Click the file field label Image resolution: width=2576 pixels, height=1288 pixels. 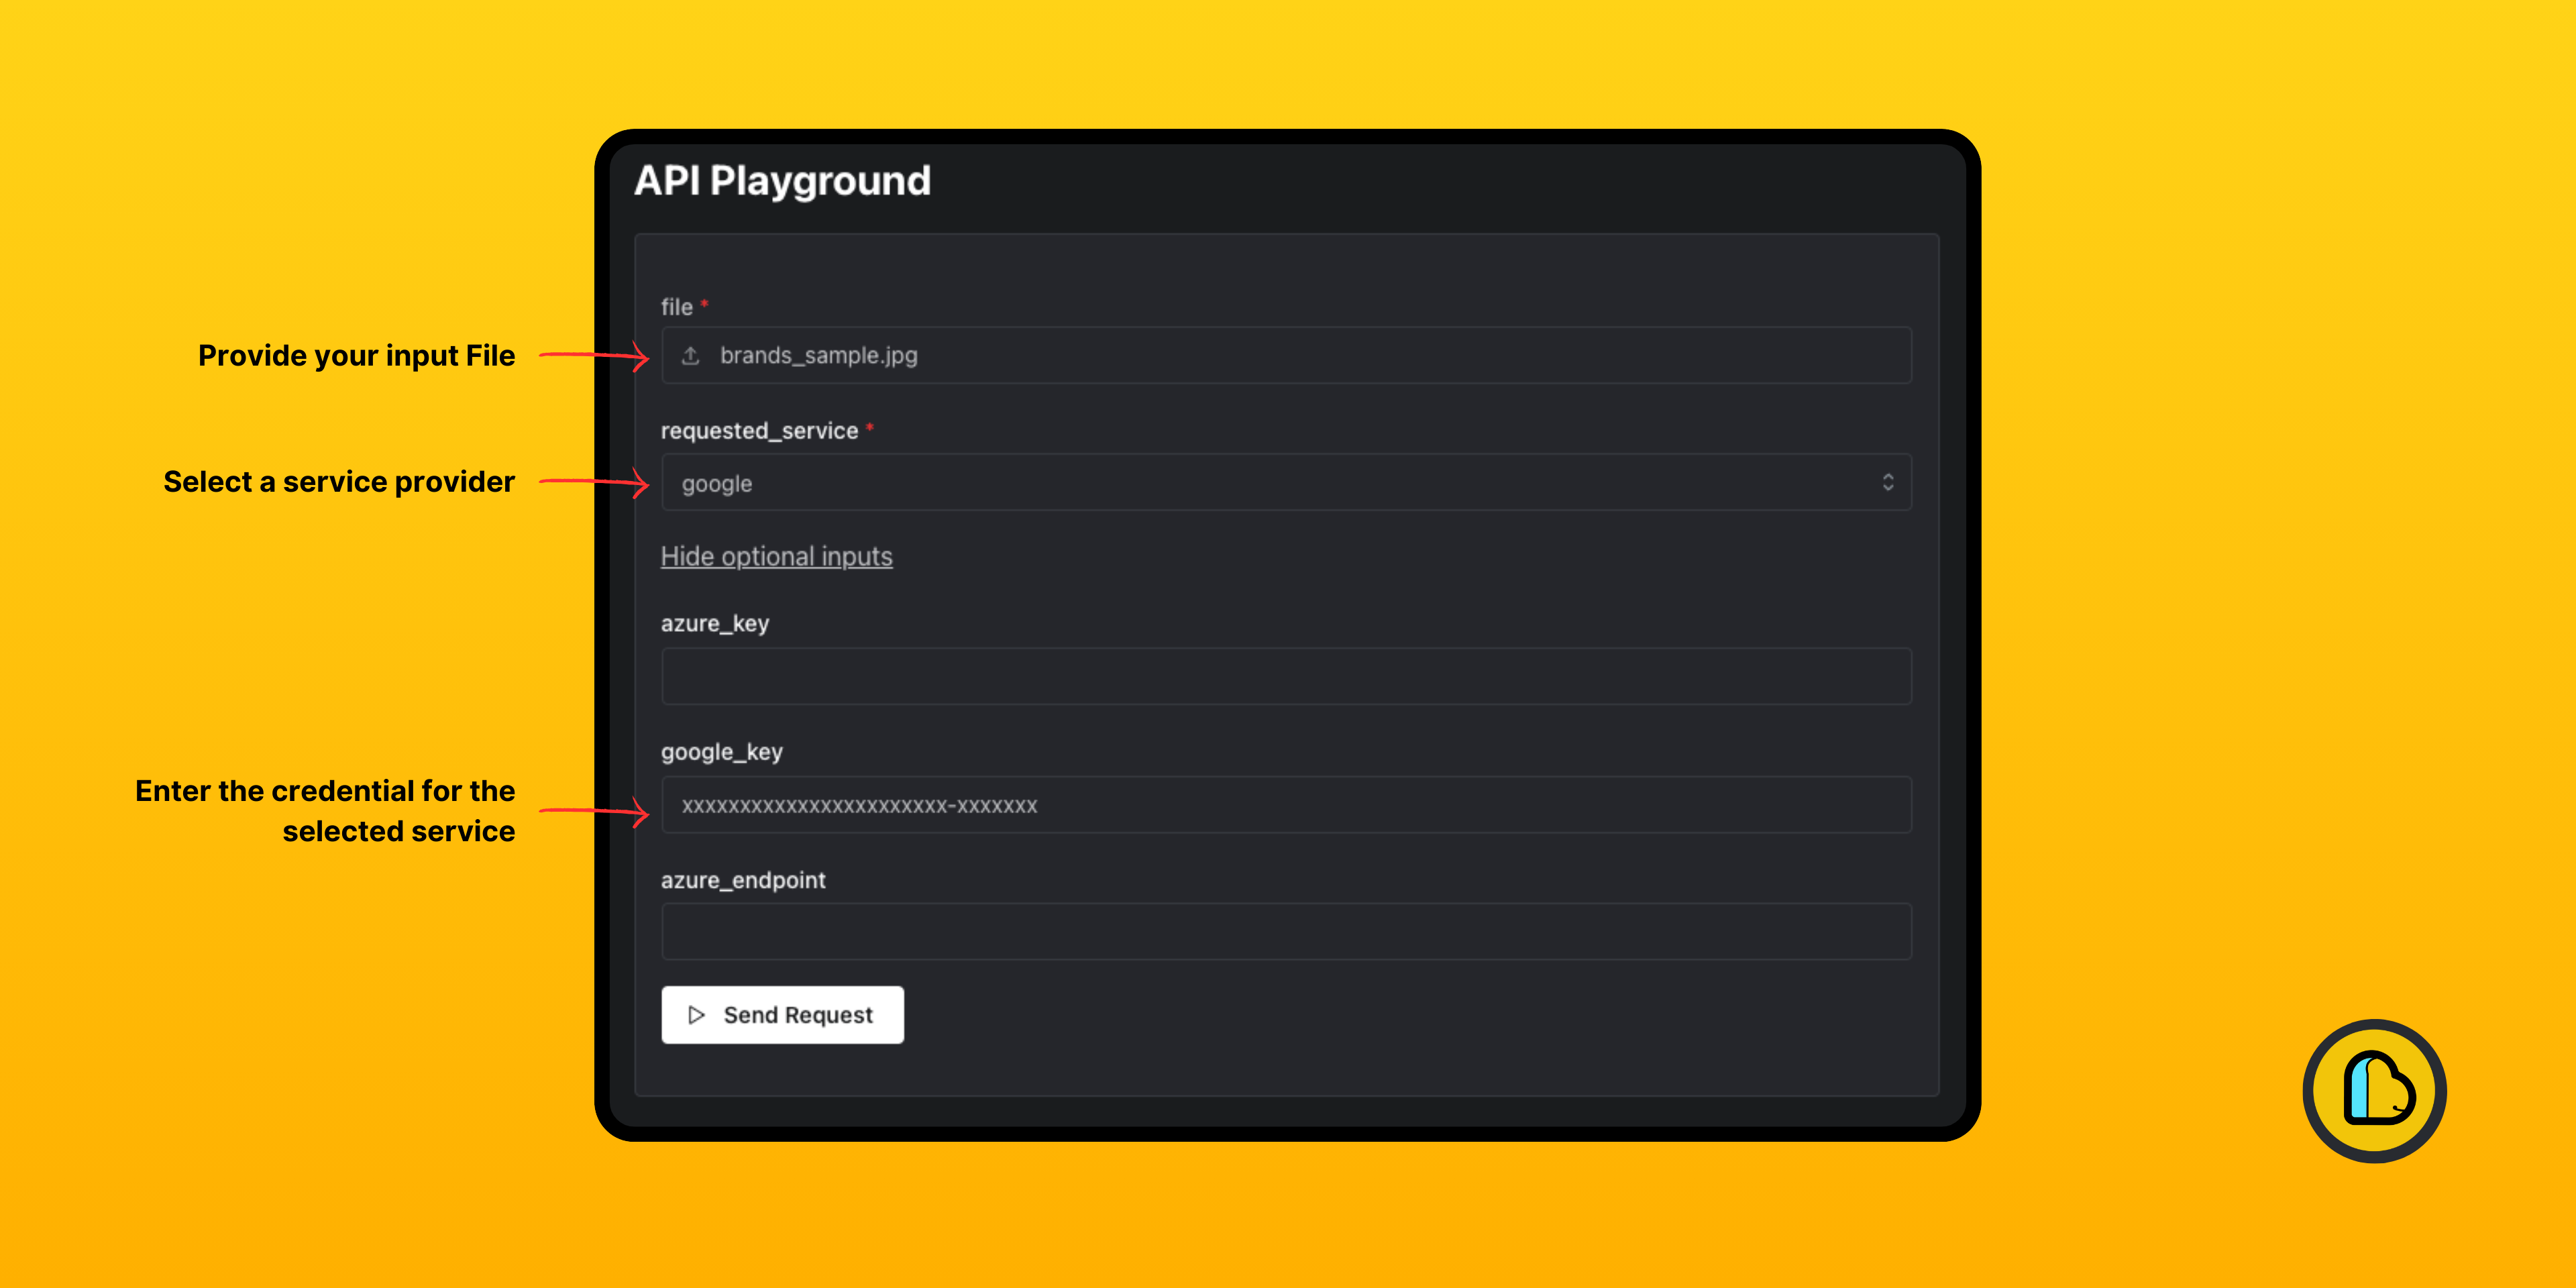[677, 307]
